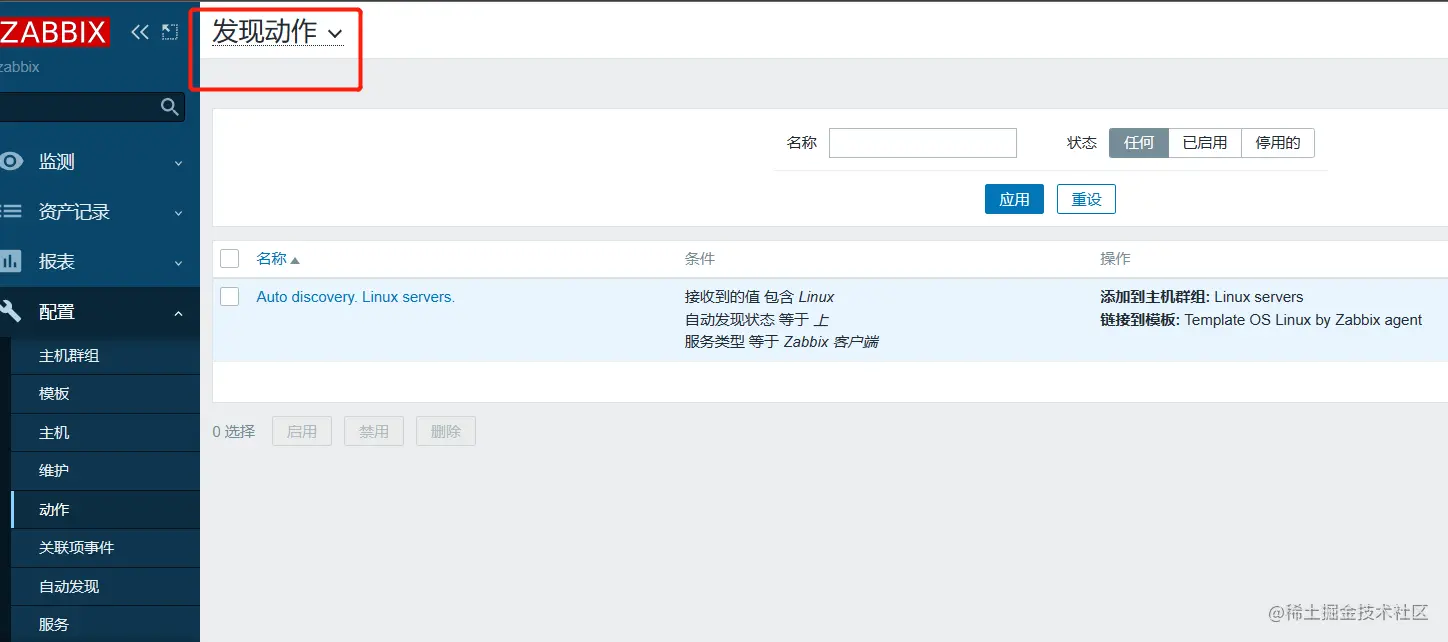Click the list icon beside 资产记录

(x=11, y=211)
